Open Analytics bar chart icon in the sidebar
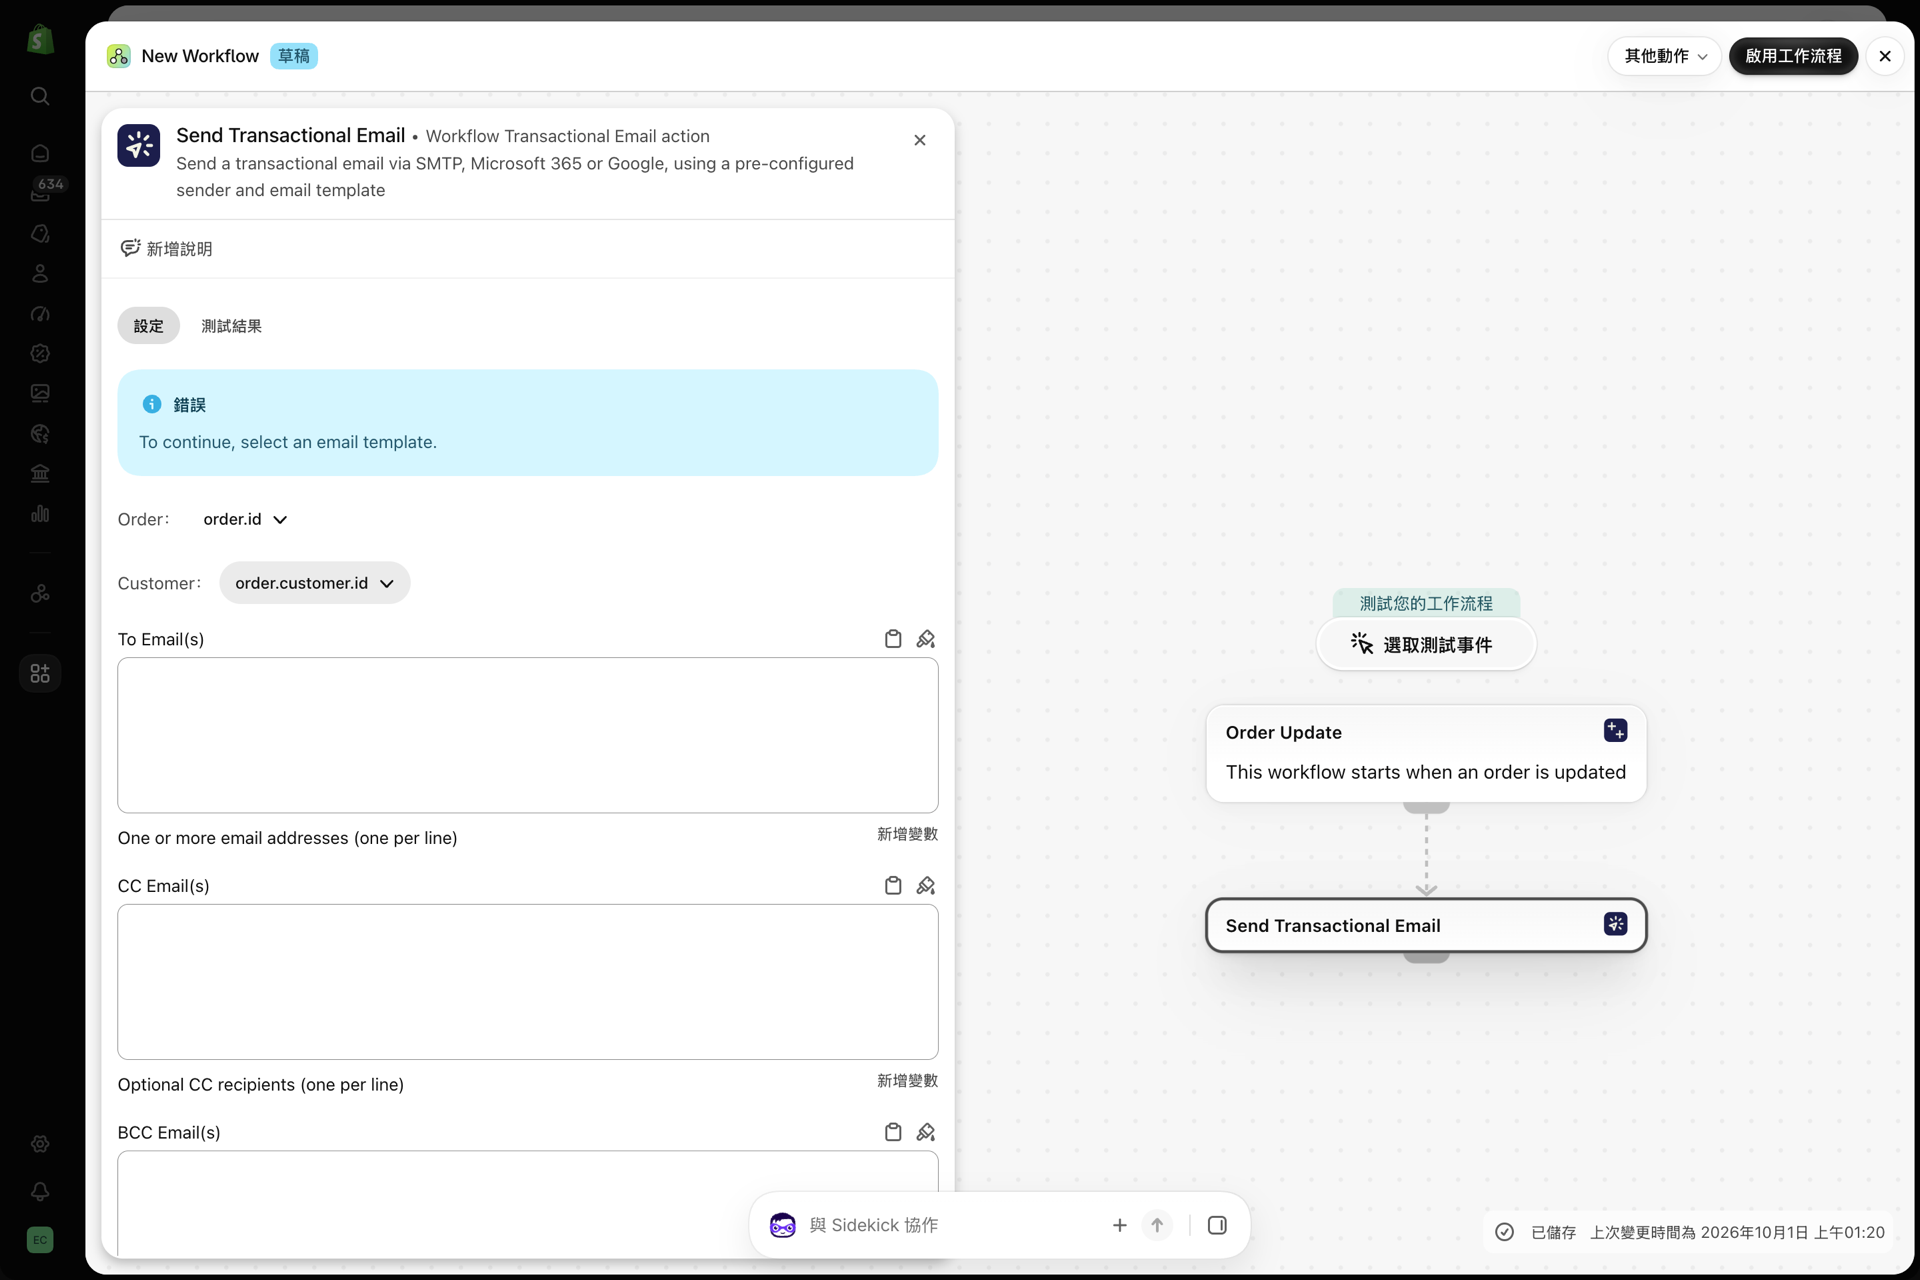The height and width of the screenshot is (1280, 1920). [40, 513]
